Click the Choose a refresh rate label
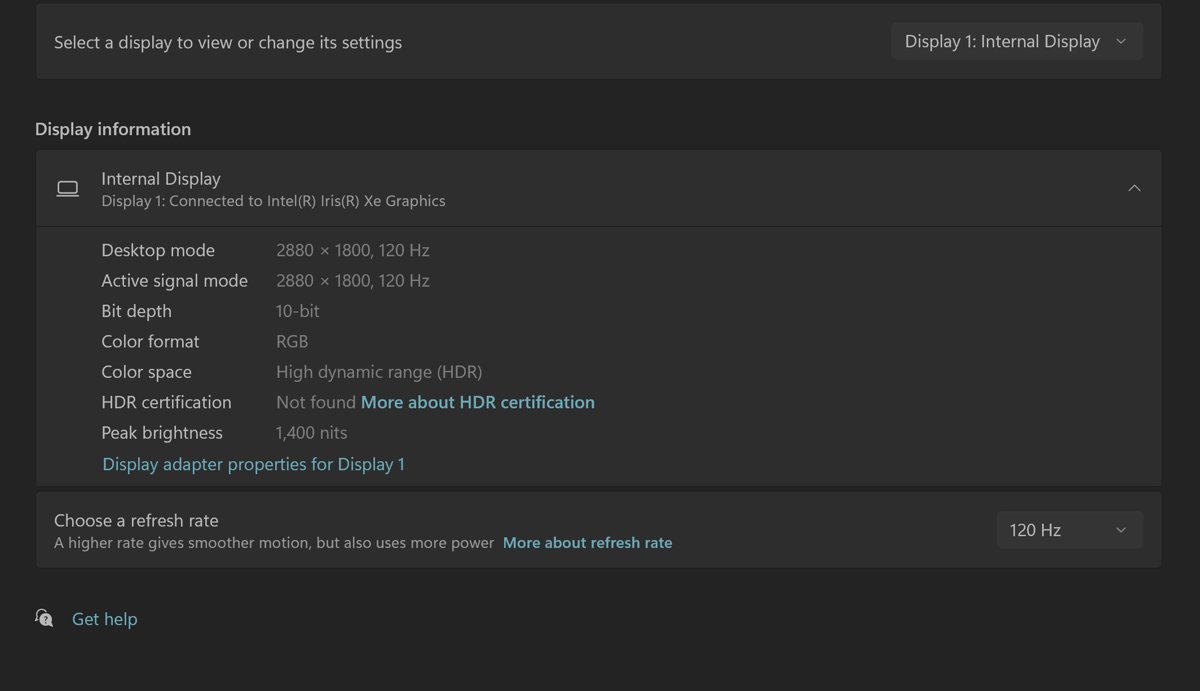Viewport: 1200px width, 691px height. (x=136, y=520)
